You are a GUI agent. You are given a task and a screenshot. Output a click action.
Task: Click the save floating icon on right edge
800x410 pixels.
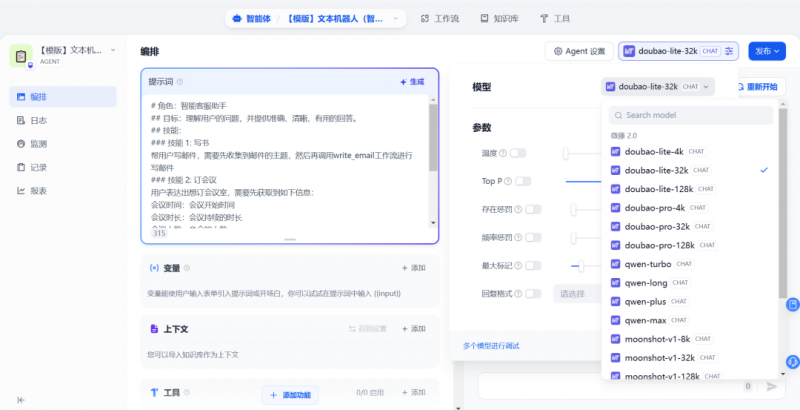(x=793, y=305)
